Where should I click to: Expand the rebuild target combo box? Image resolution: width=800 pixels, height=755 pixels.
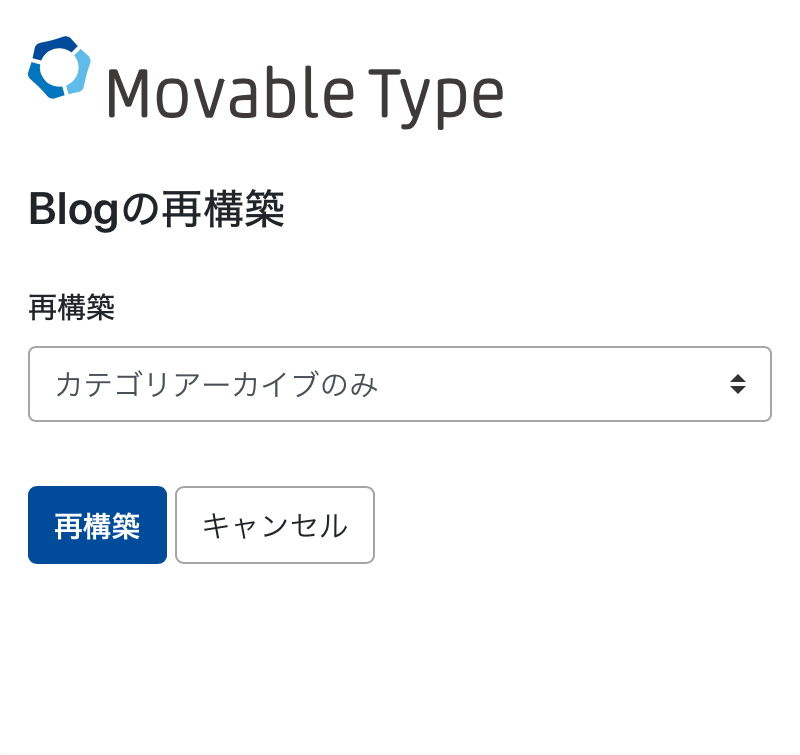coord(399,384)
